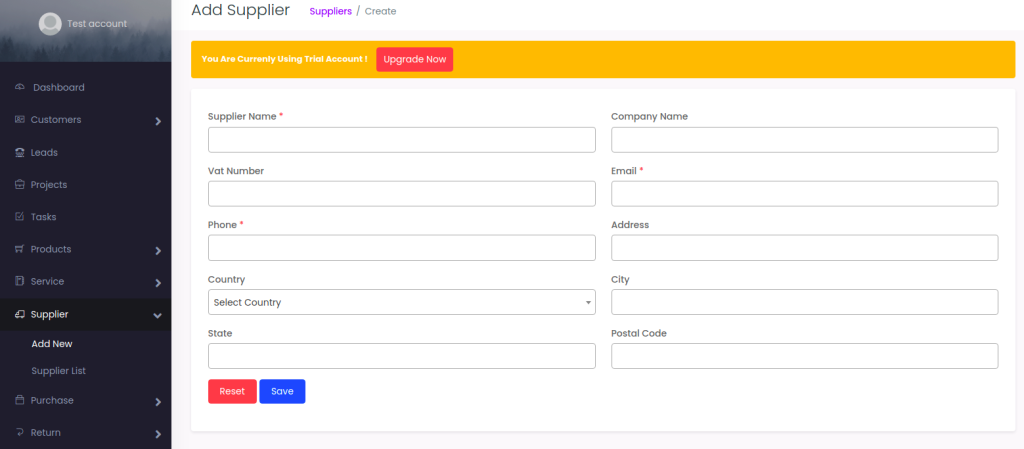The image size is (1024, 449).
Task: Click the Tasks checklist icon
Action: [x=20, y=217]
